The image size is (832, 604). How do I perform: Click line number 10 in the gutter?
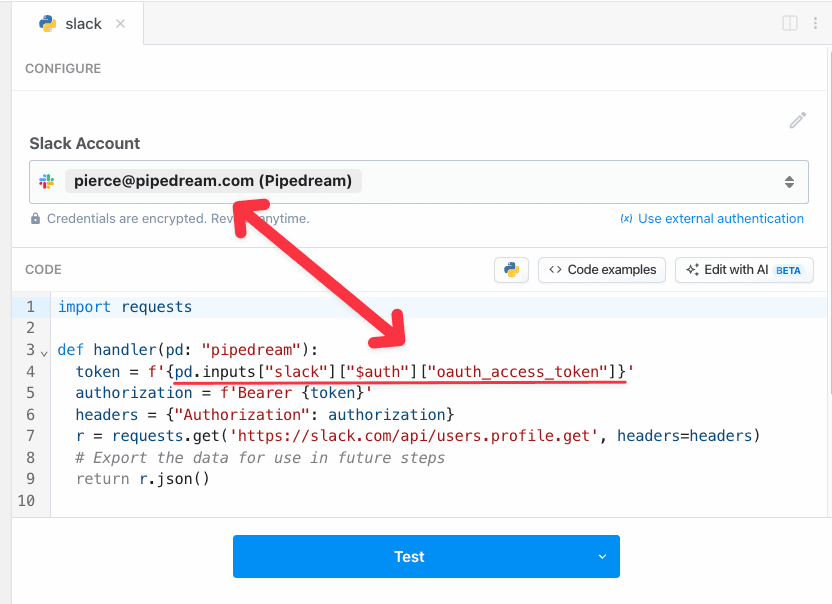click(26, 501)
